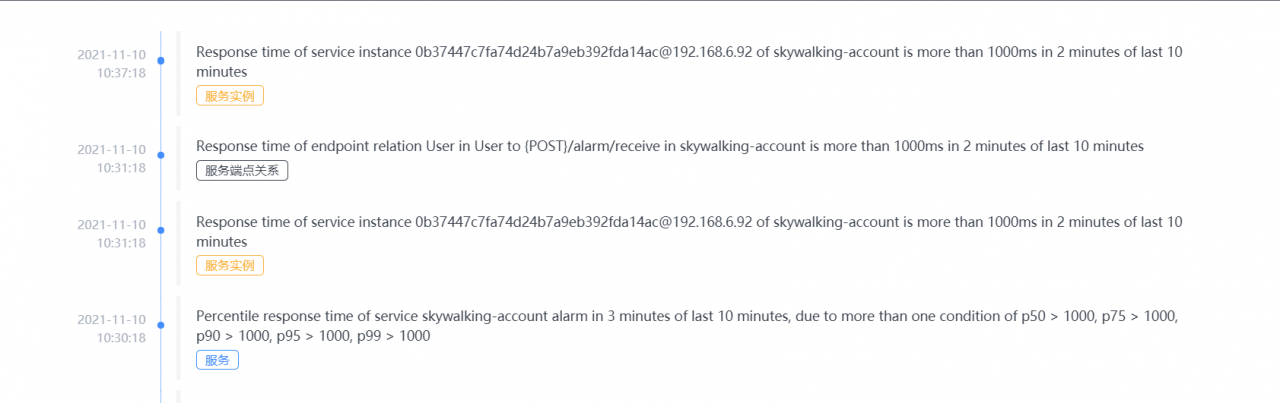Click the timeline dot for the 10:37:18 alarm
This screenshot has height=403, width=1280.
pyautogui.click(x=161, y=62)
